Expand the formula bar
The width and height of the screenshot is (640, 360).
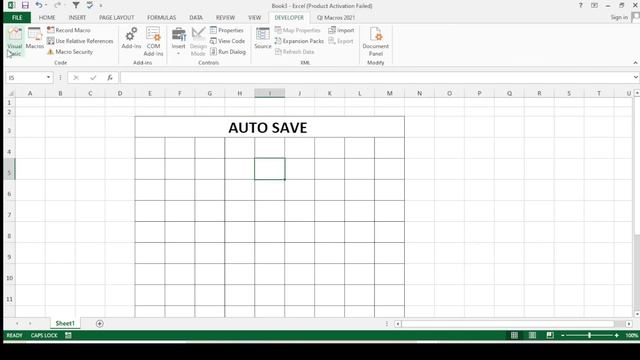click(636, 78)
